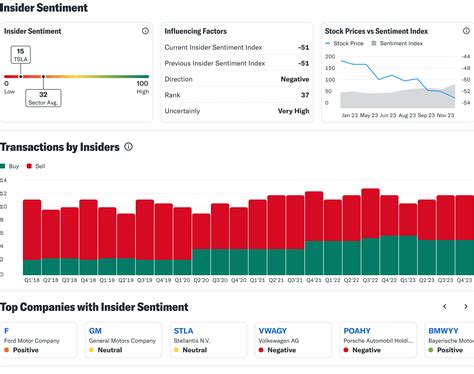Toggle the Buy legend item

click(x=10, y=166)
